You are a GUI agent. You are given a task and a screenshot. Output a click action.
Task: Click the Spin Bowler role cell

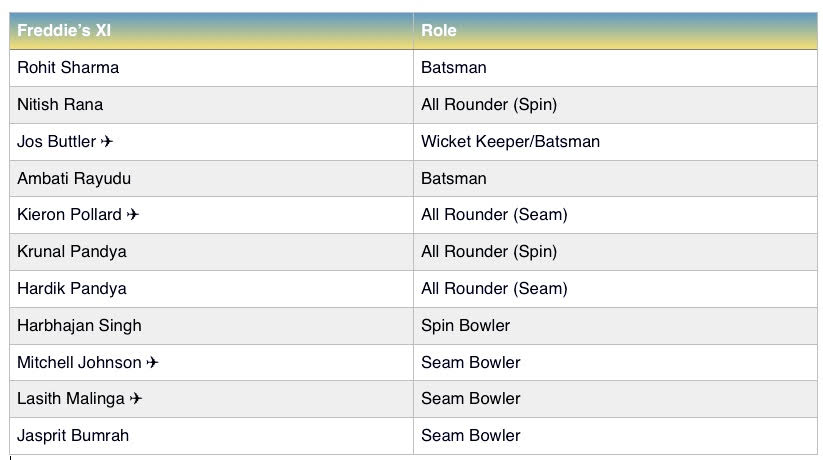tap(615, 326)
